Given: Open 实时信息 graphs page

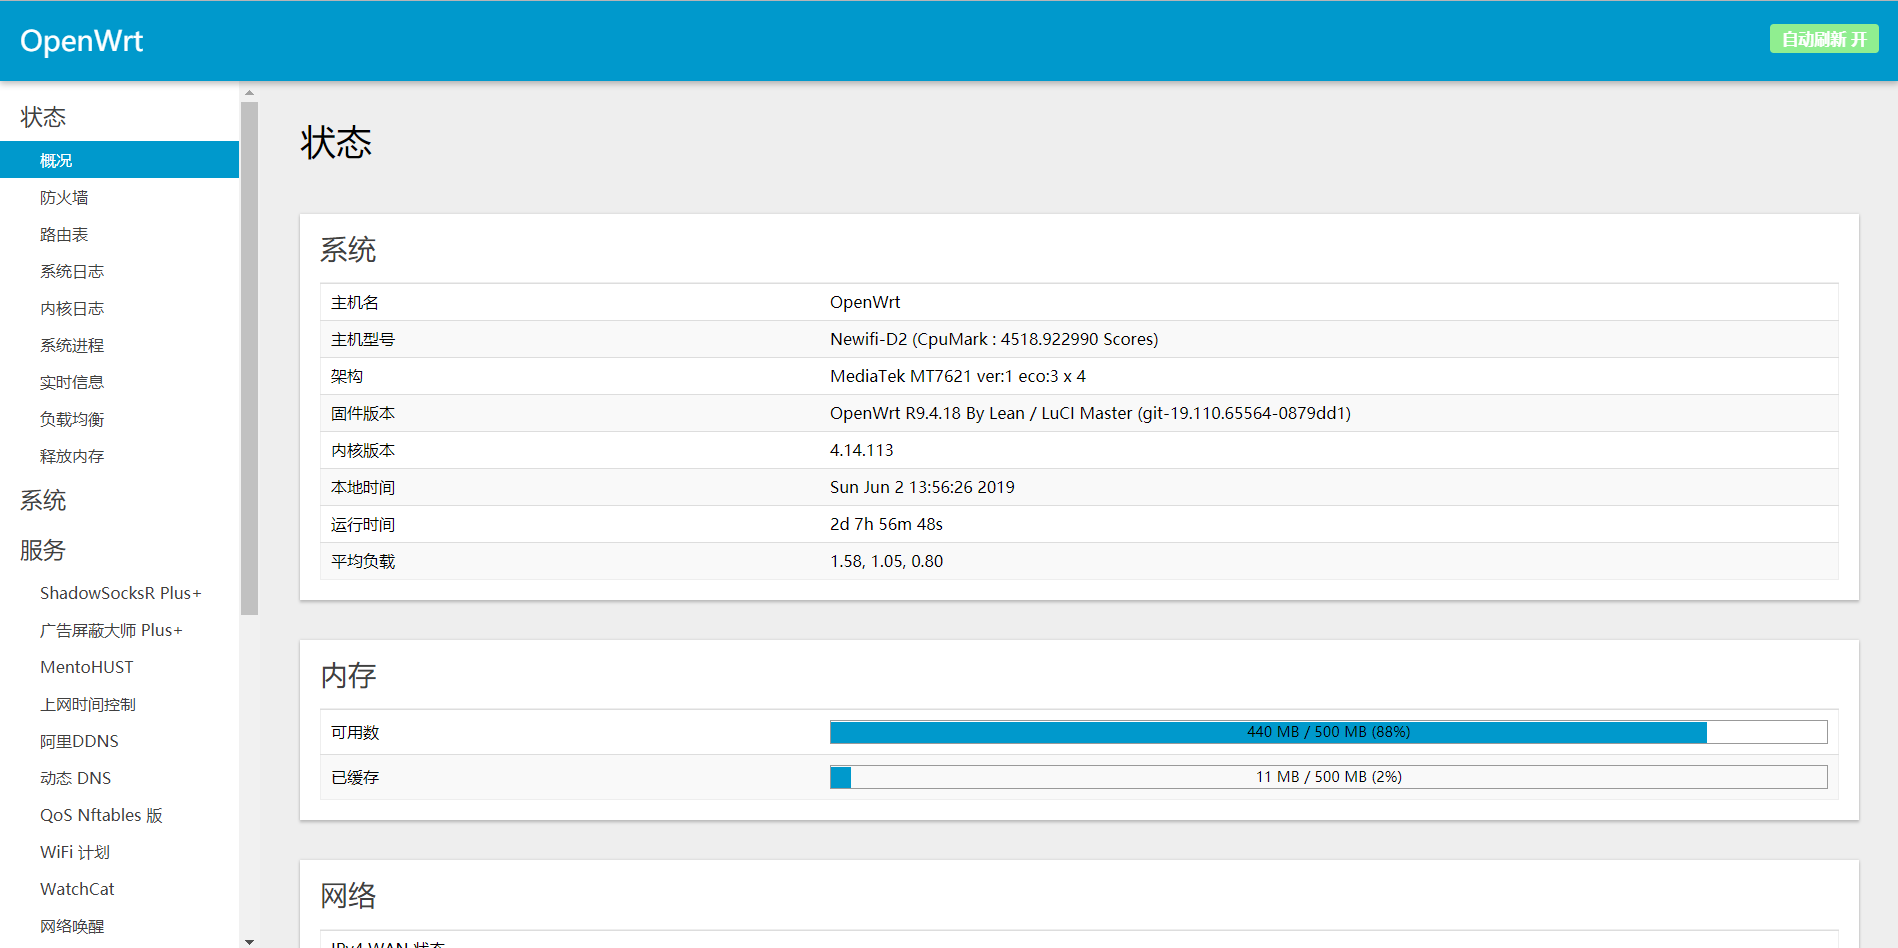Looking at the screenshot, I should (x=72, y=382).
